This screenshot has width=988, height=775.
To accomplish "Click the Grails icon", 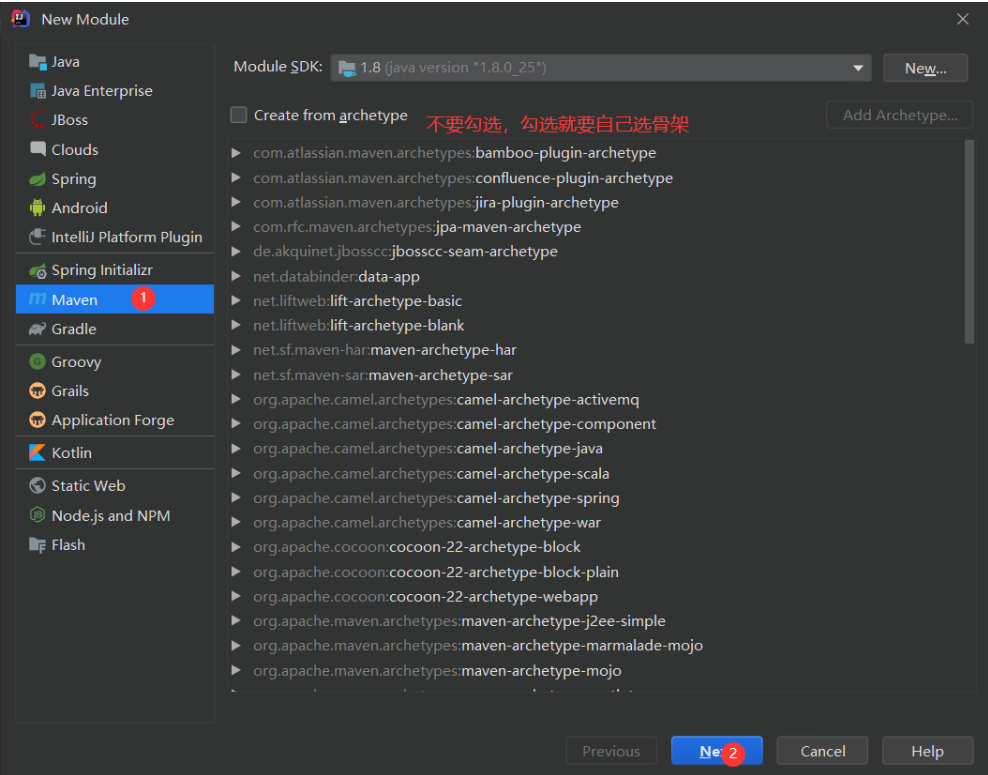I will tap(38, 391).
